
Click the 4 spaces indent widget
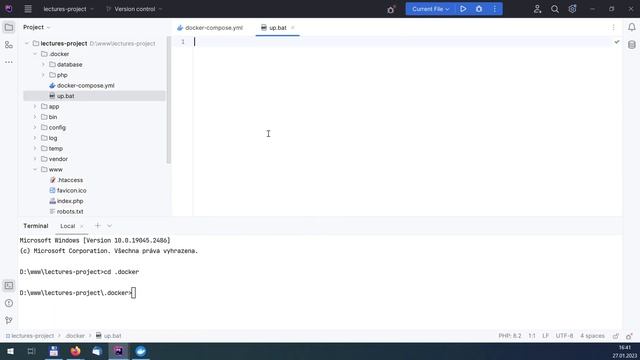click(592, 336)
